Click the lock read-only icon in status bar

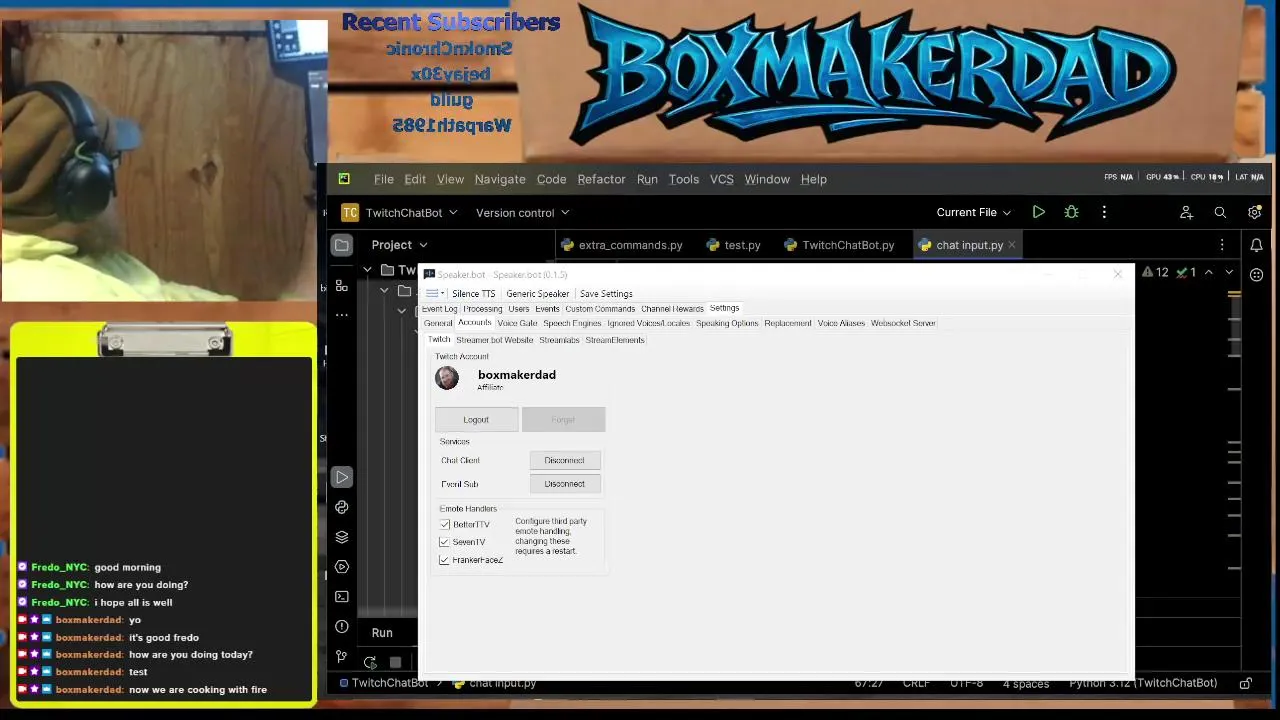point(1246,683)
